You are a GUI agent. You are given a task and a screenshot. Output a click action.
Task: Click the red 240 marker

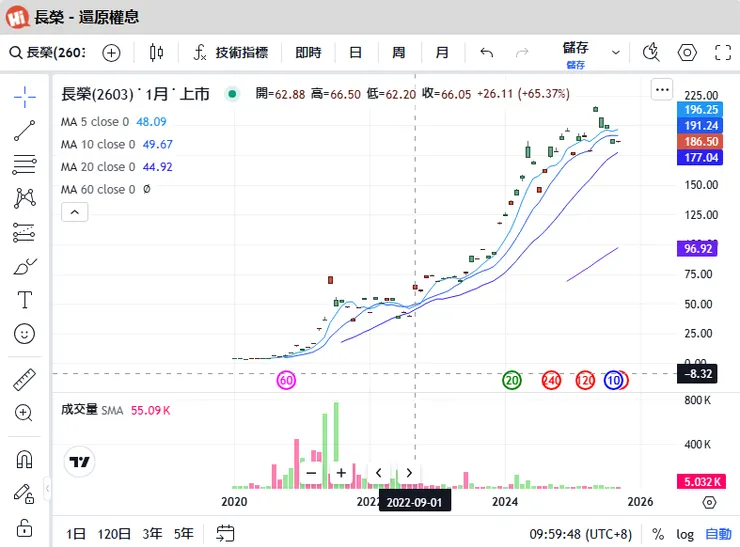click(551, 380)
